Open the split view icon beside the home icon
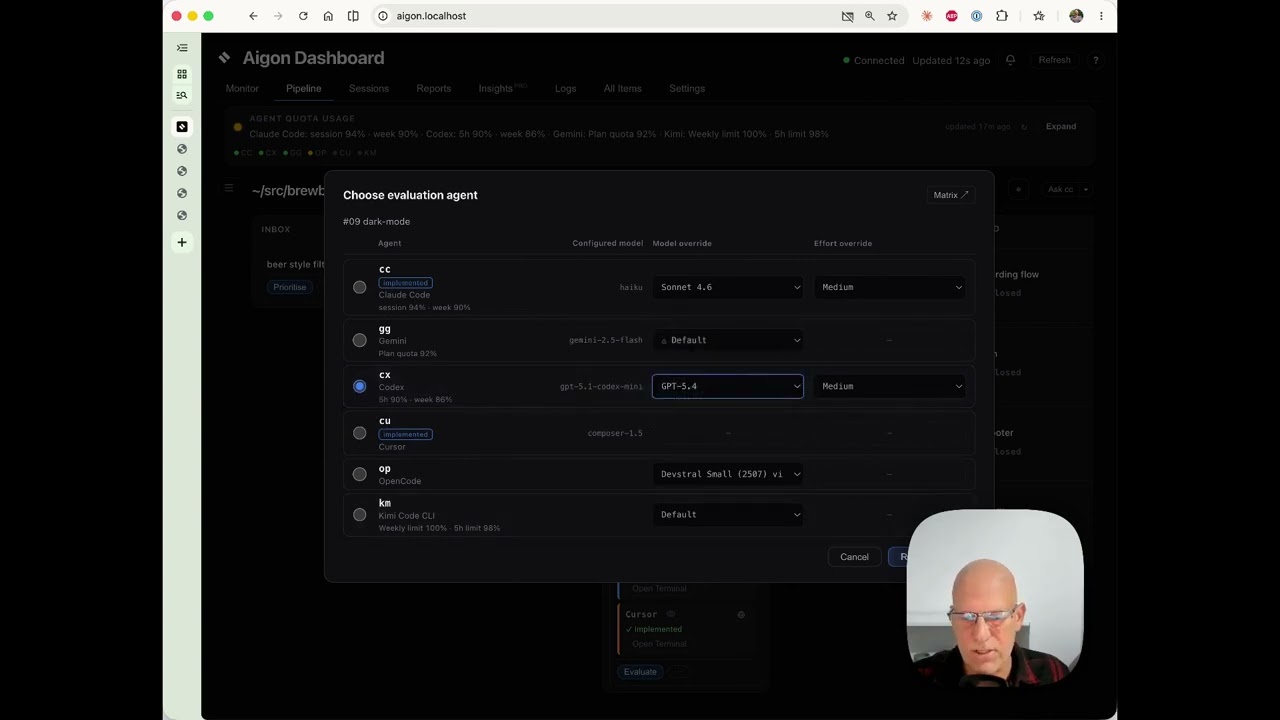1280x720 pixels. (353, 16)
